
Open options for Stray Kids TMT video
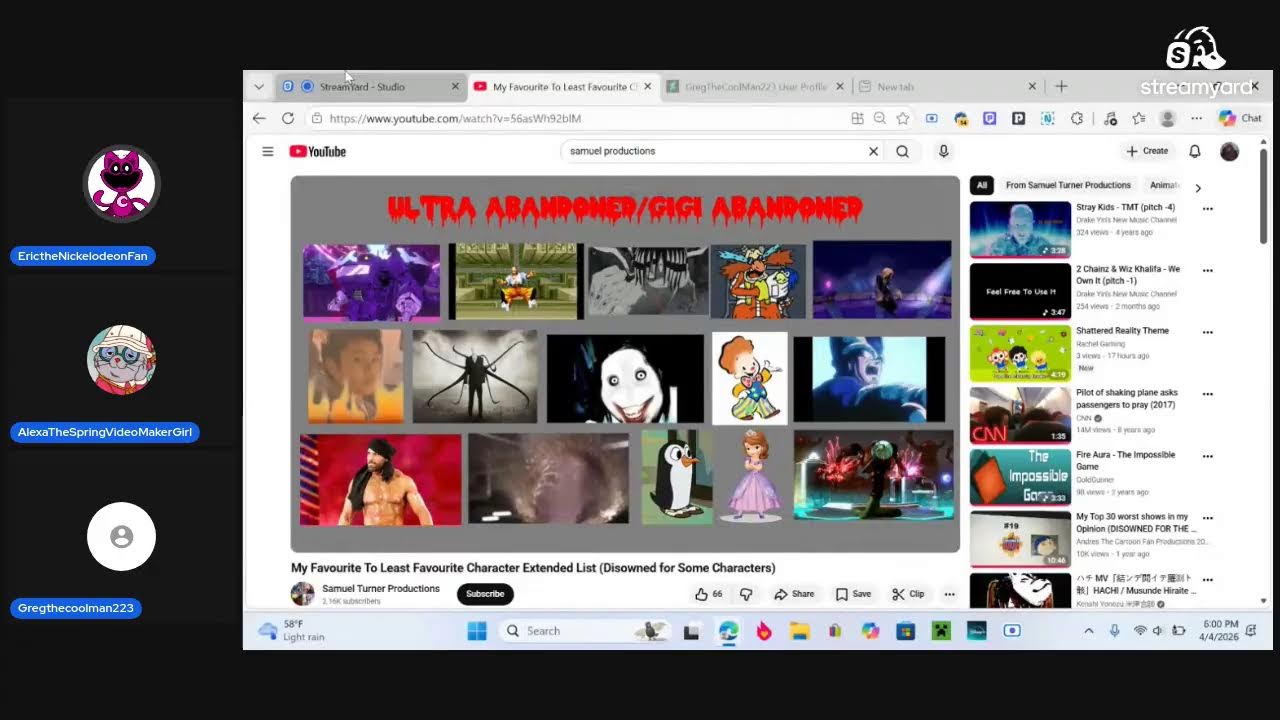click(x=1208, y=209)
